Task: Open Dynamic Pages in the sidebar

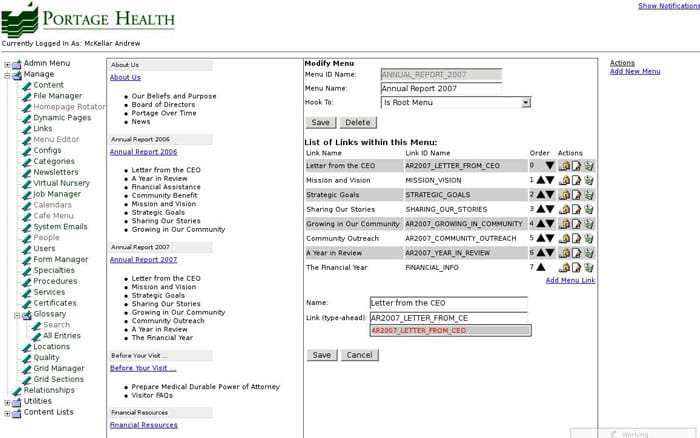Action: tap(62, 117)
